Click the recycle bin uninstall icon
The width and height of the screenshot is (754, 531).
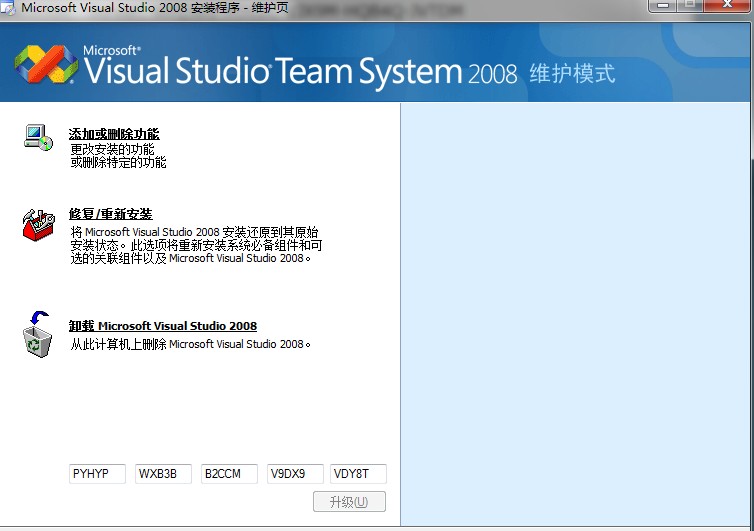(38, 334)
